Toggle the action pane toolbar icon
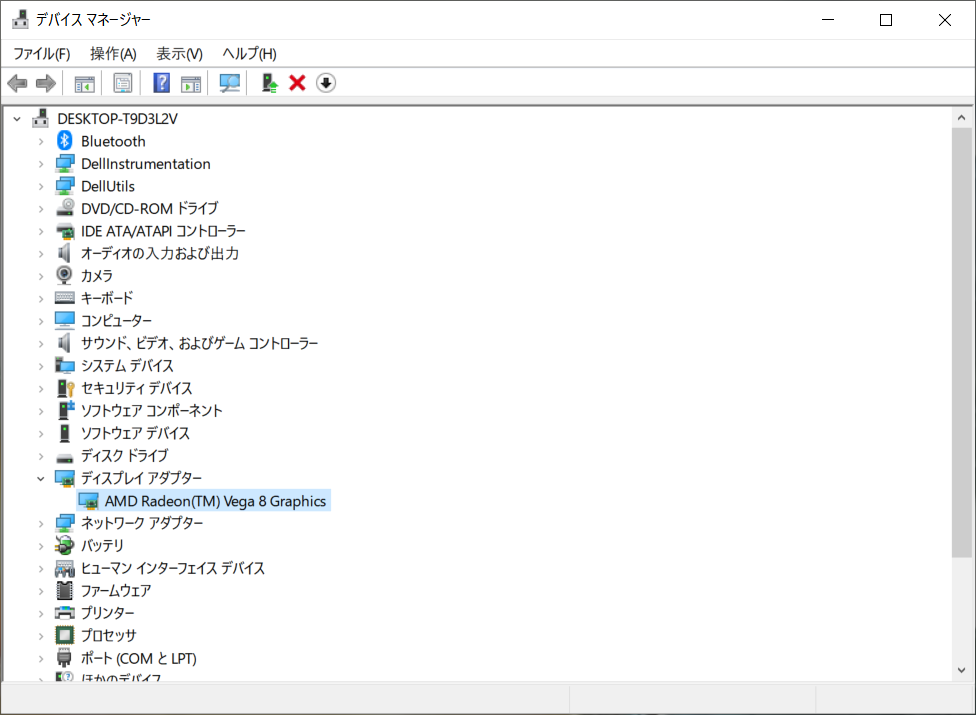The width and height of the screenshot is (976, 715). tap(191, 83)
